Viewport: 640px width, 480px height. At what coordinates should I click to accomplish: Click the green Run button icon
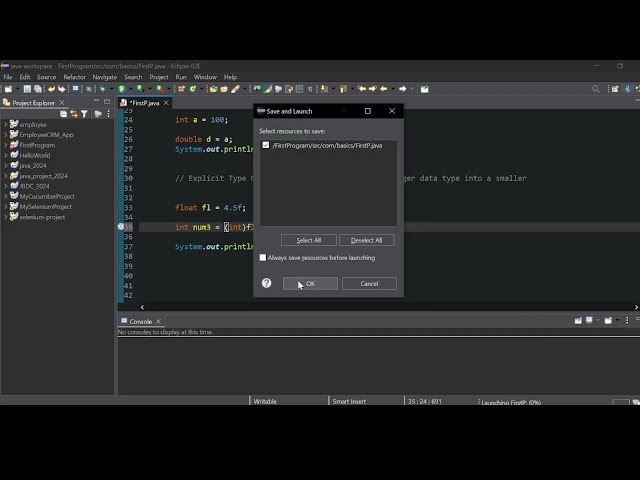point(122,89)
